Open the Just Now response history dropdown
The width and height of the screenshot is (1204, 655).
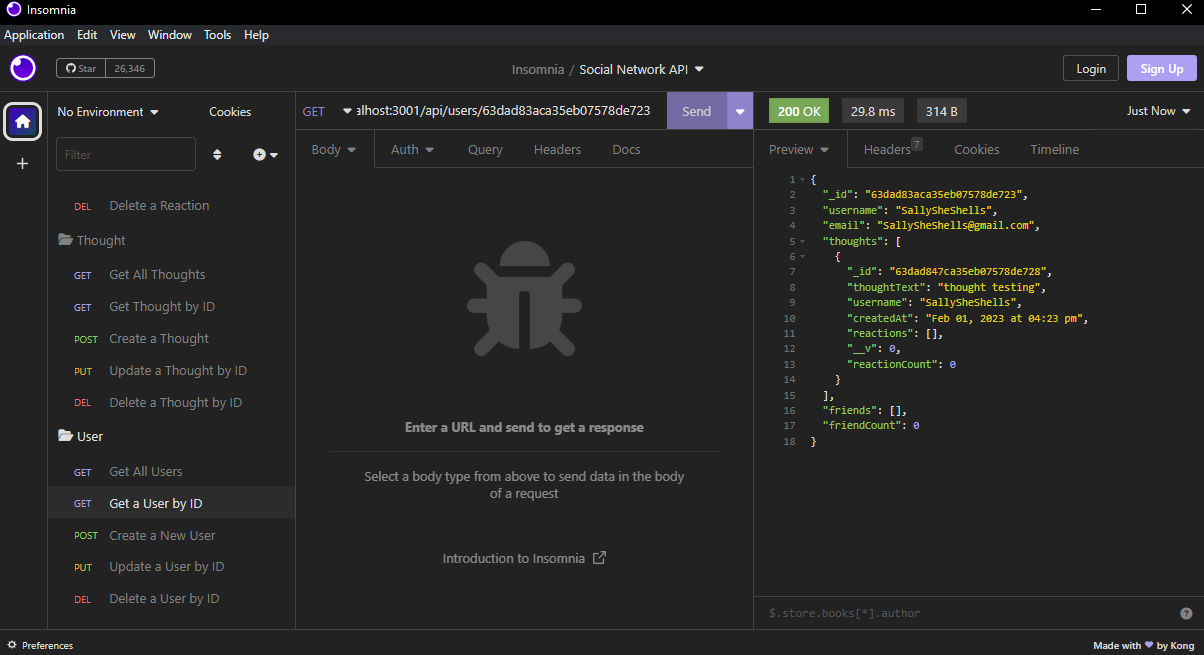(1158, 111)
